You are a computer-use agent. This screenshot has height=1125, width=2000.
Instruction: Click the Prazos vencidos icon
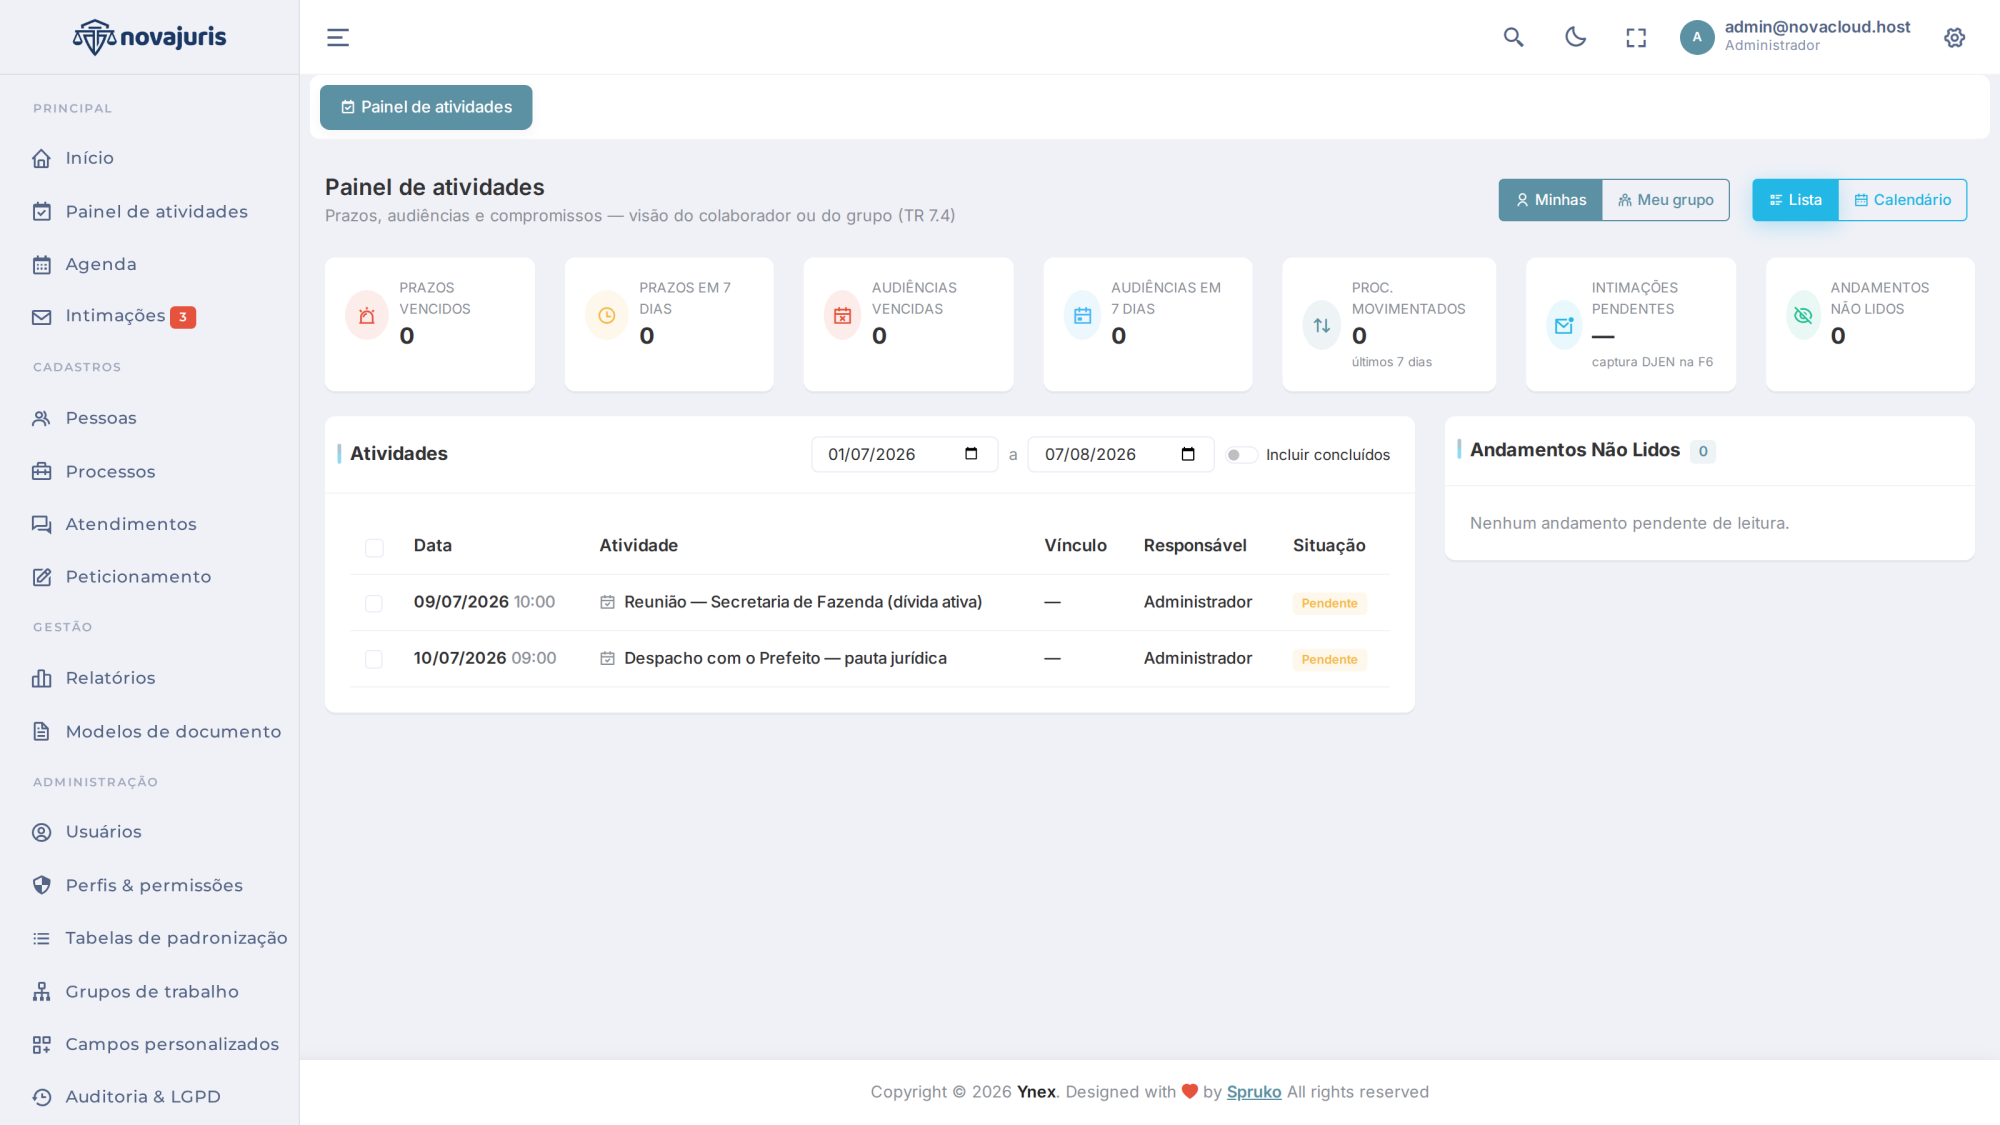coord(367,316)
